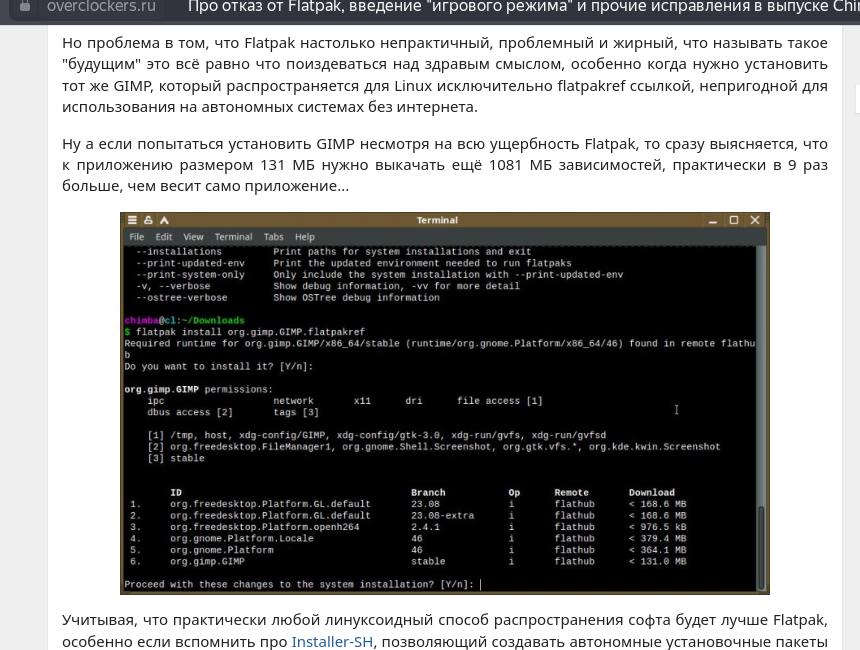Screen dimensions: 860x650
Task: Minimize the Terminal window
Action: 713,221
